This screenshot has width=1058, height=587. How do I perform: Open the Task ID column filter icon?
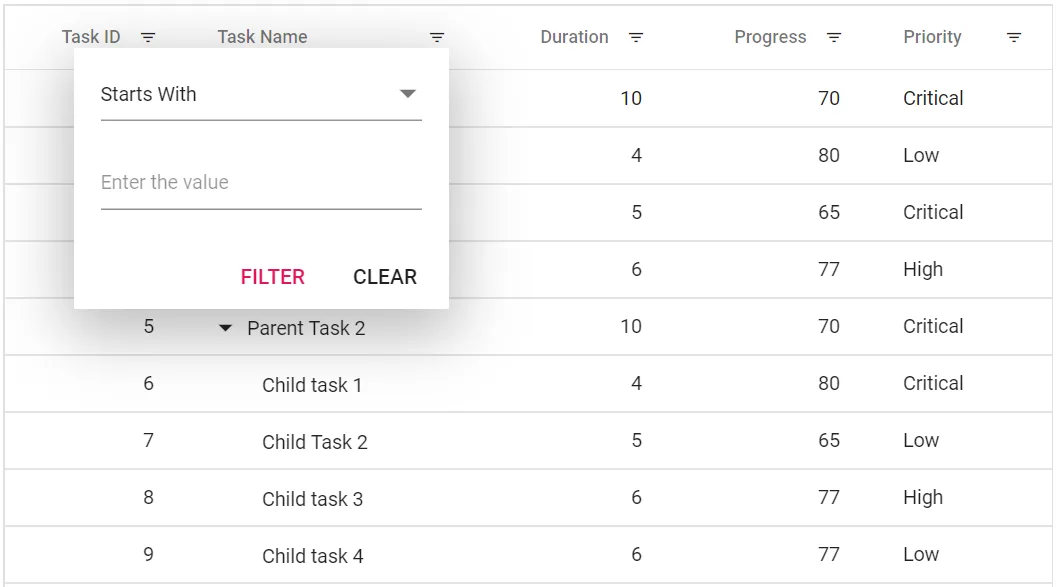(x=148, y=37)
